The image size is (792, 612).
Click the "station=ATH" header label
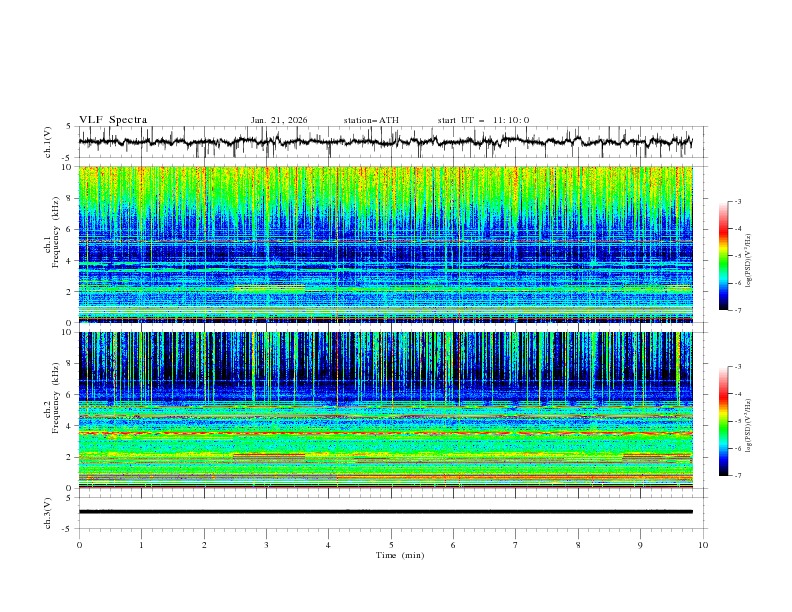(371, 120)
